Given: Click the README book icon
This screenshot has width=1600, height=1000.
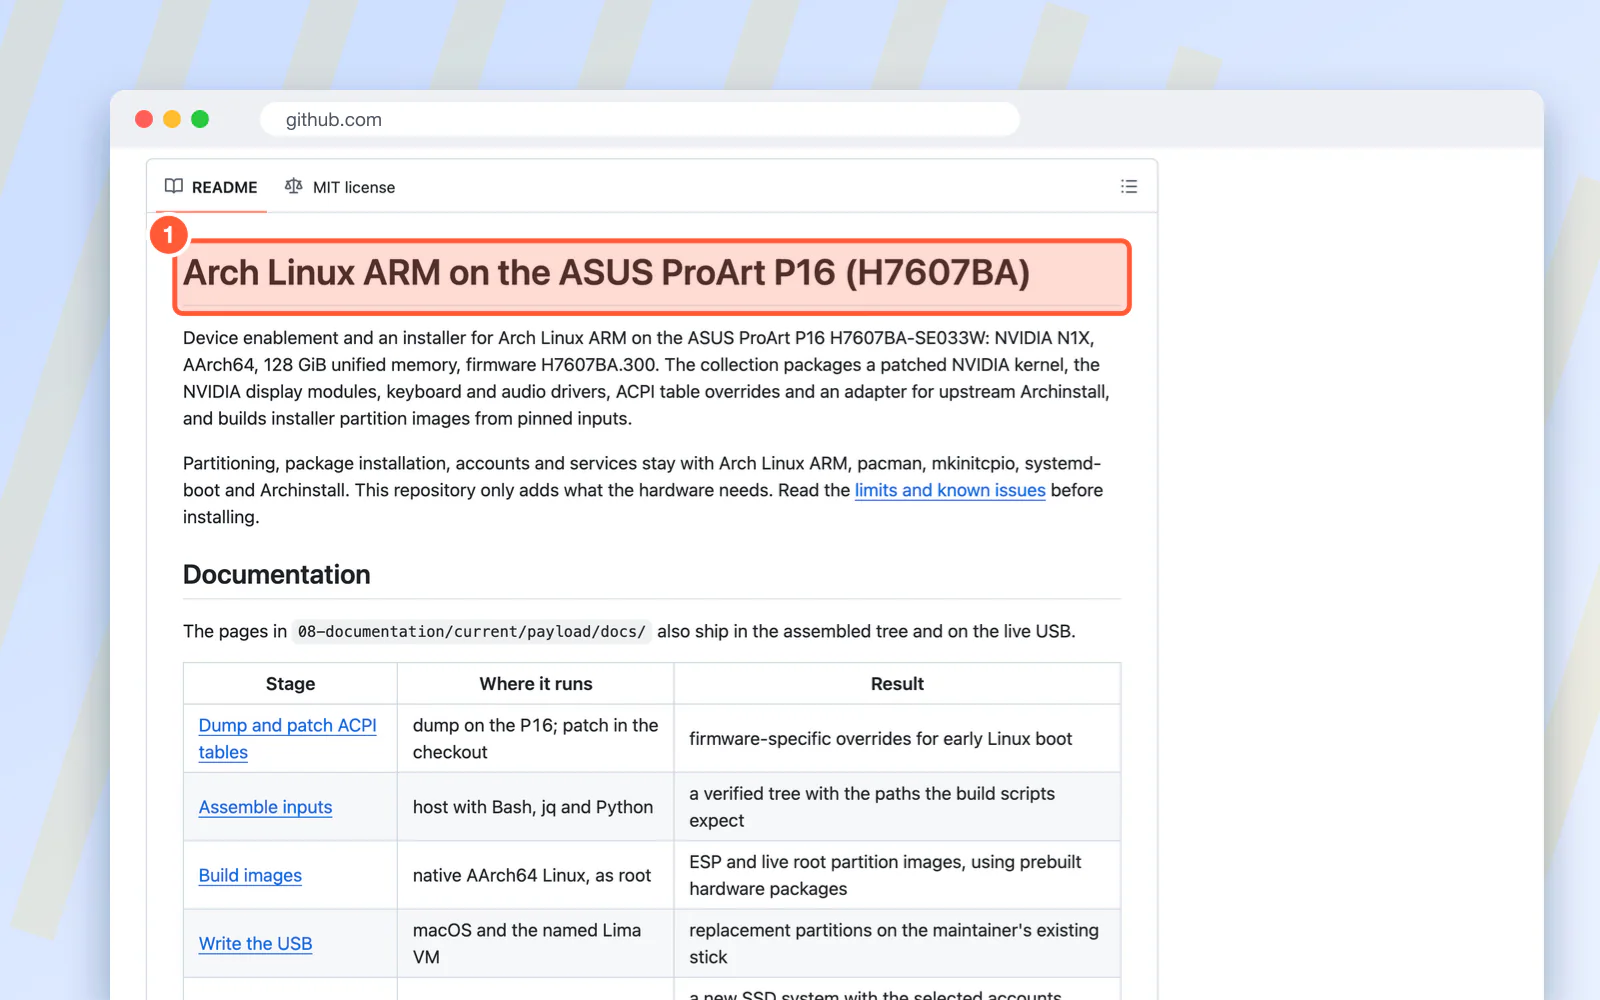Looking at the screenshot, I should point(174,187).
